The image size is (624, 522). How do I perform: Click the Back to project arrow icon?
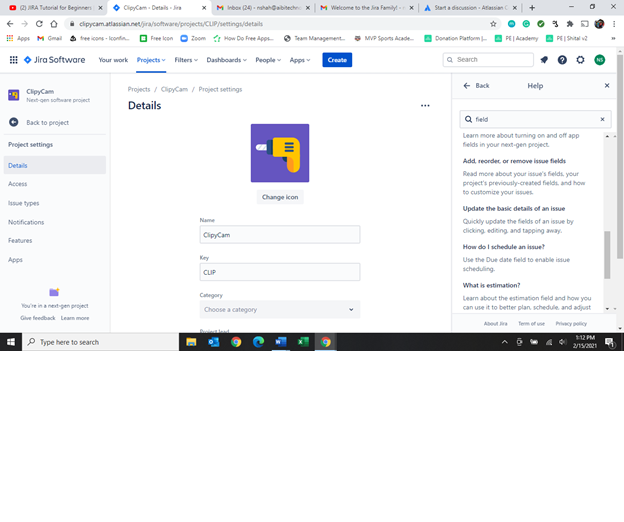coord(14,122)
